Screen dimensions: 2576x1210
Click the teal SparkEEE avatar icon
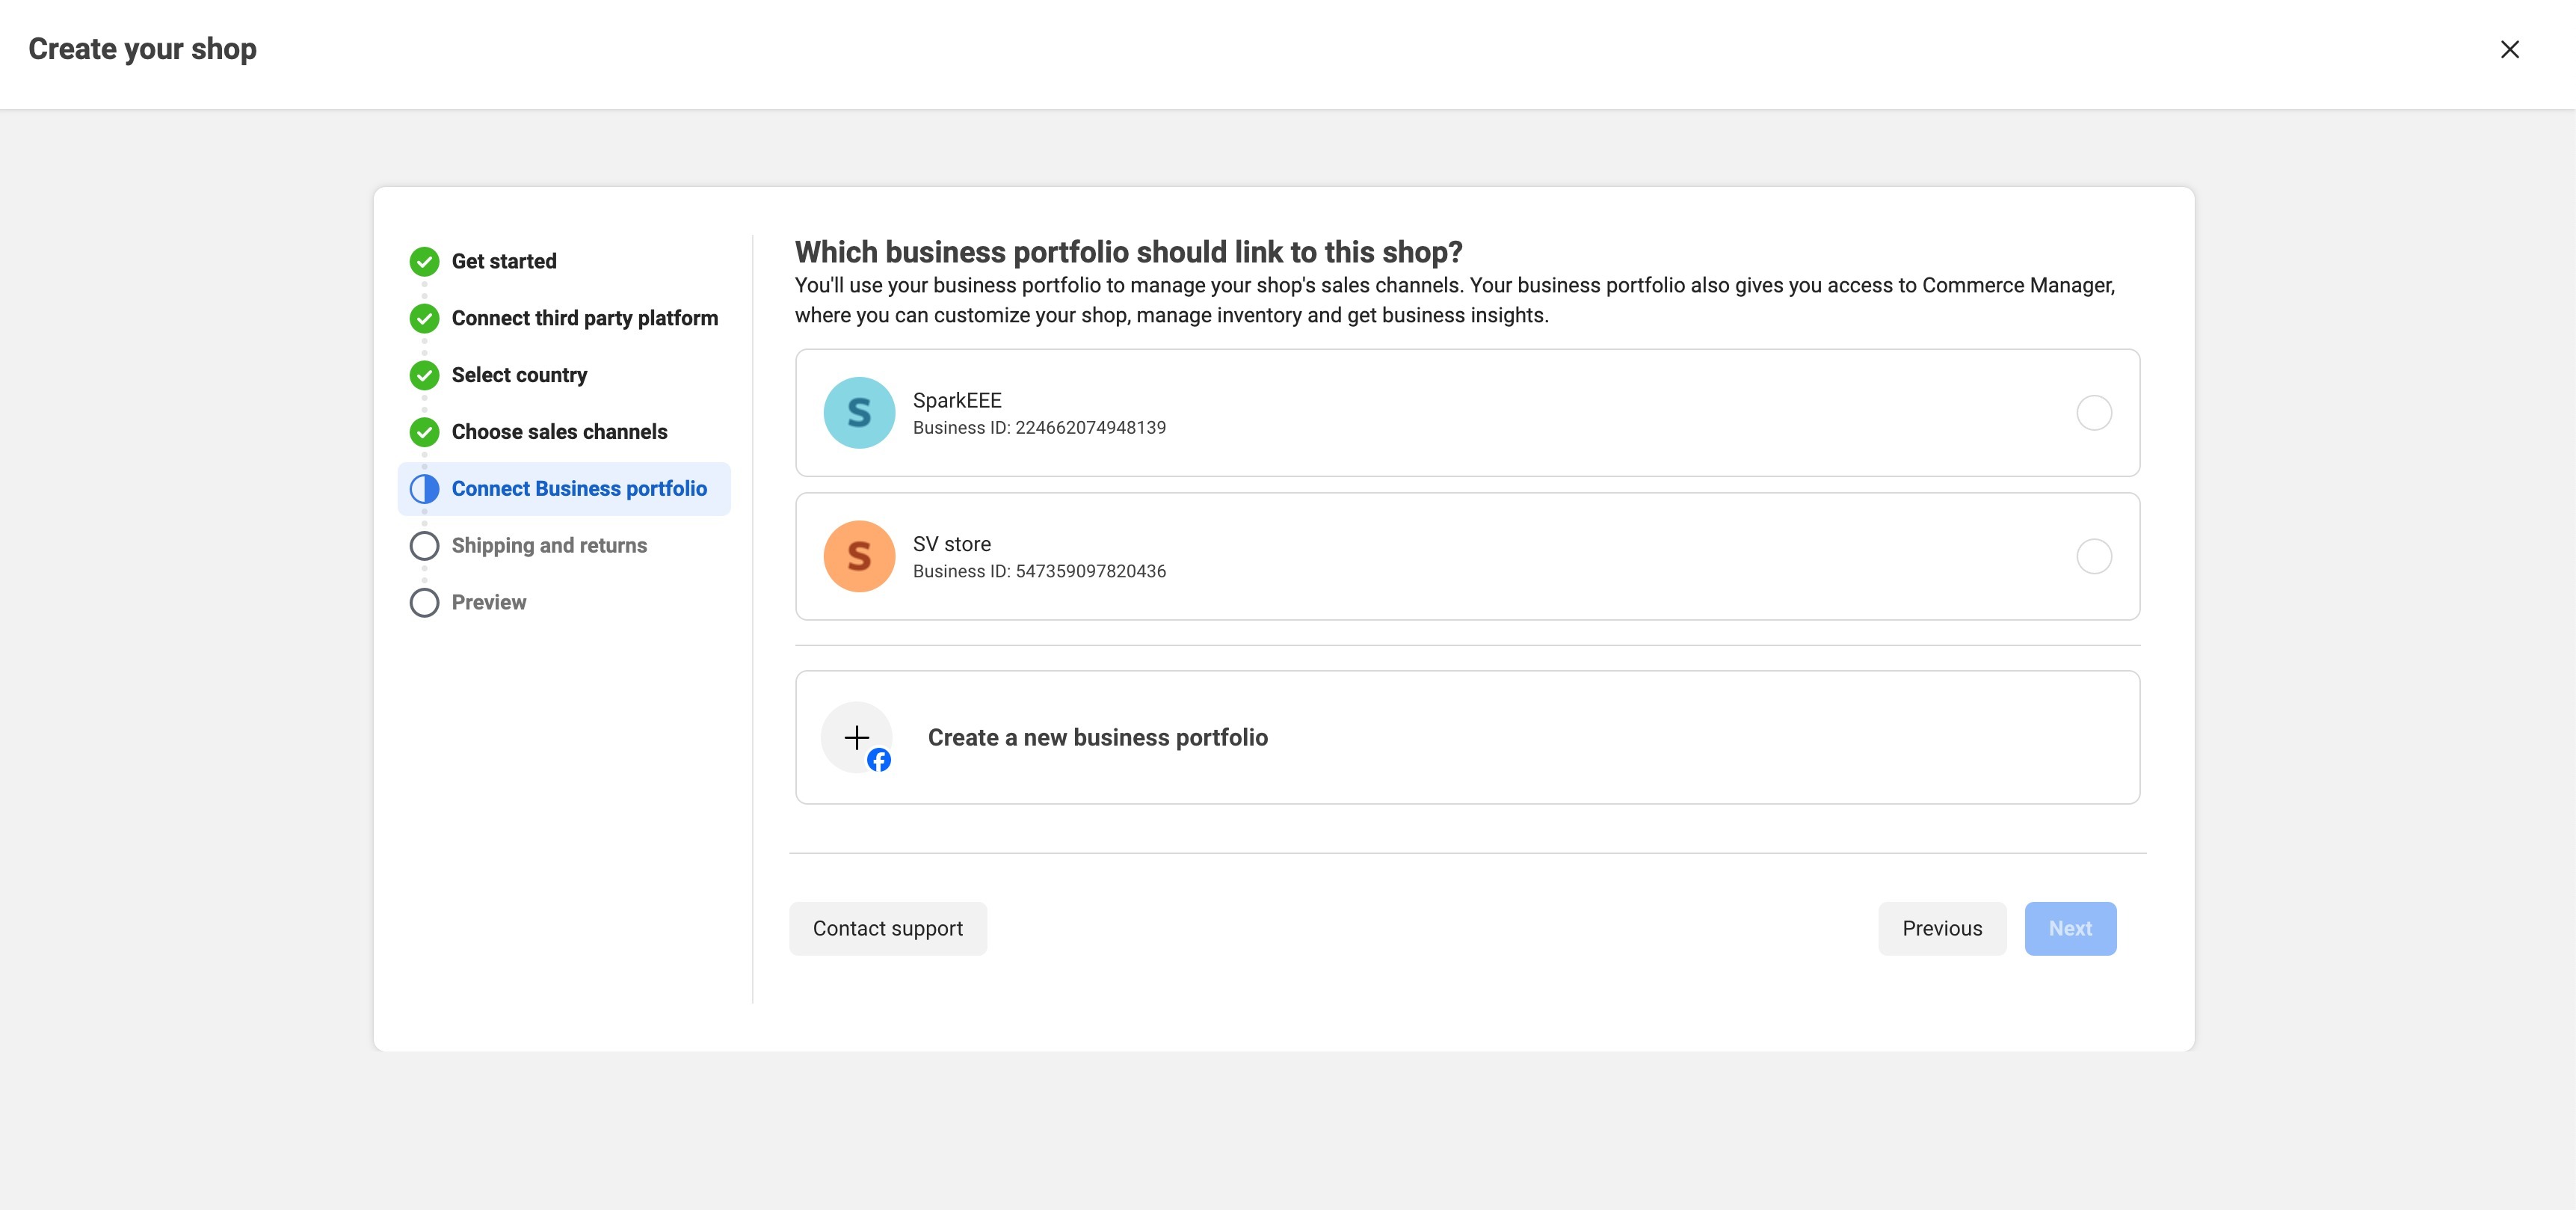pos(859,413)
